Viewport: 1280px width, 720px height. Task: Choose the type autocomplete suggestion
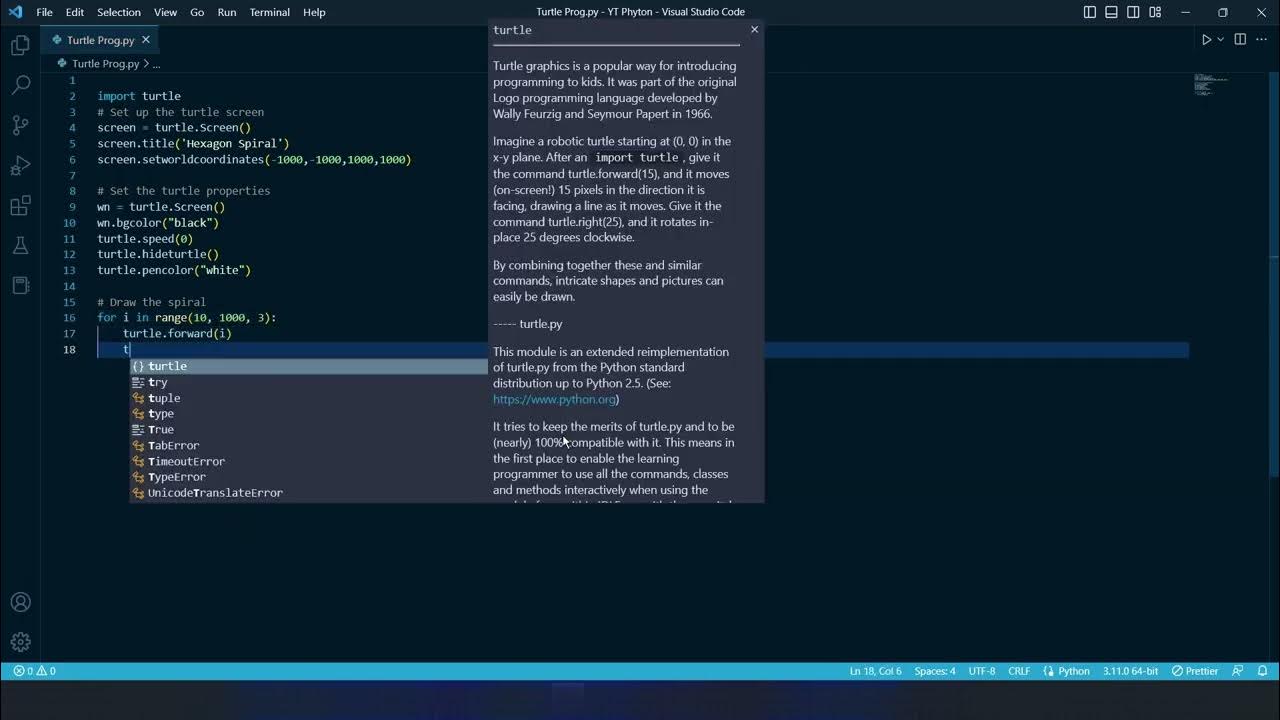coord(309,414)
